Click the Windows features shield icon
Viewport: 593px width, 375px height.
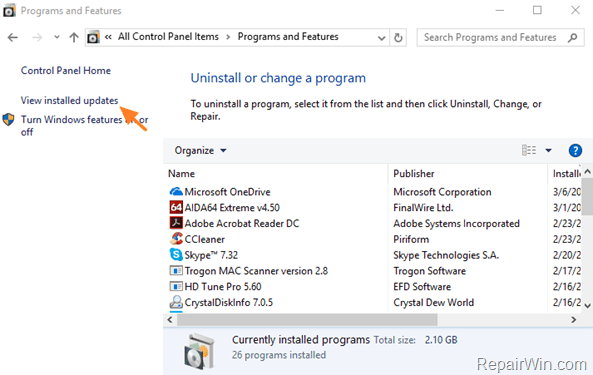click(8, 119)
